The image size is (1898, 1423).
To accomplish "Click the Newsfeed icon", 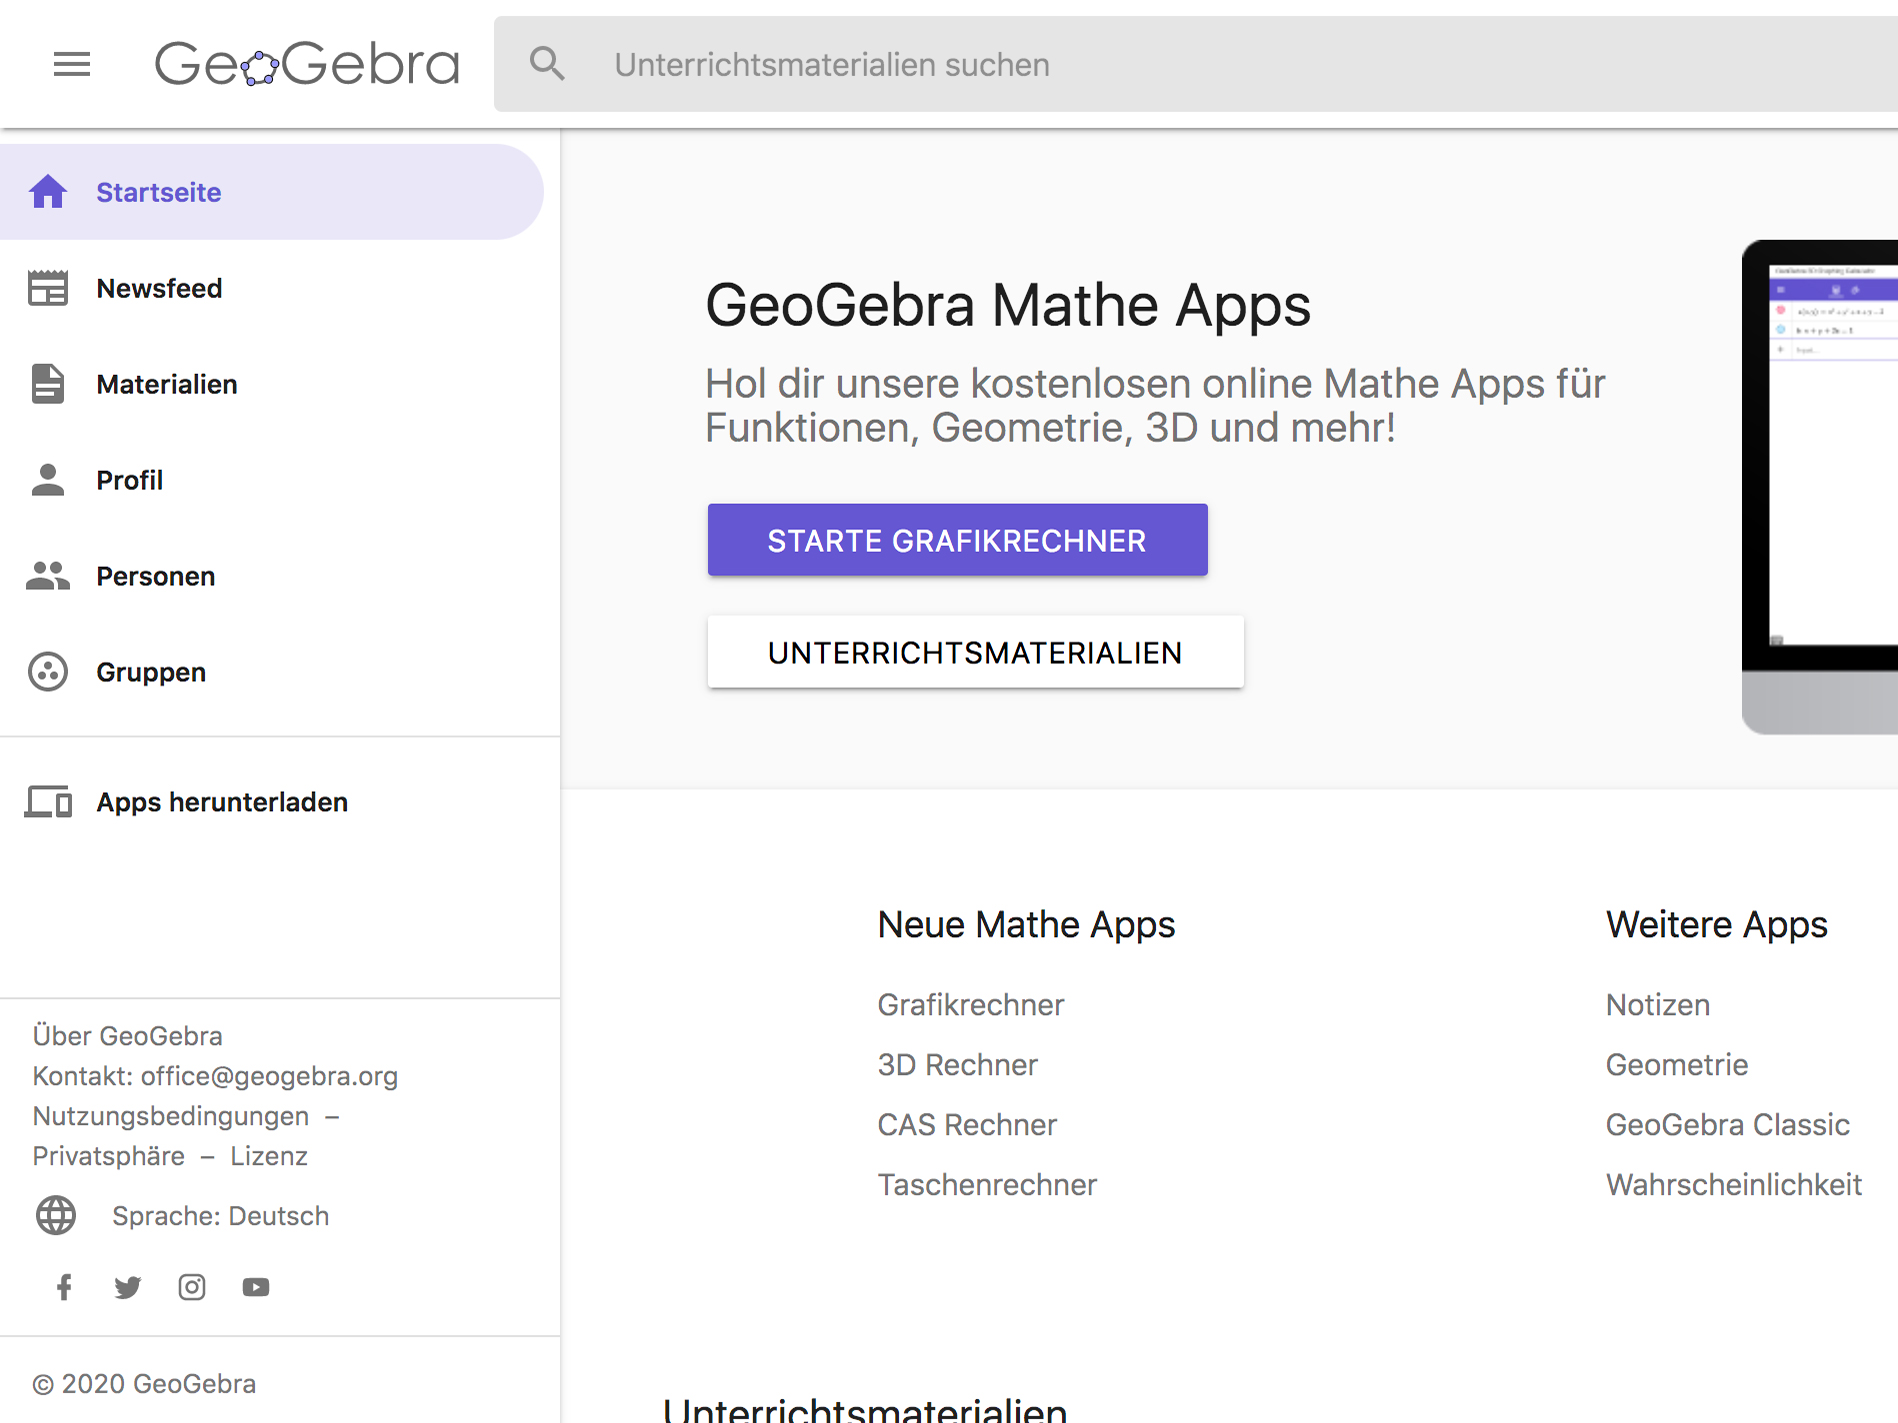I will coord(48,288).
